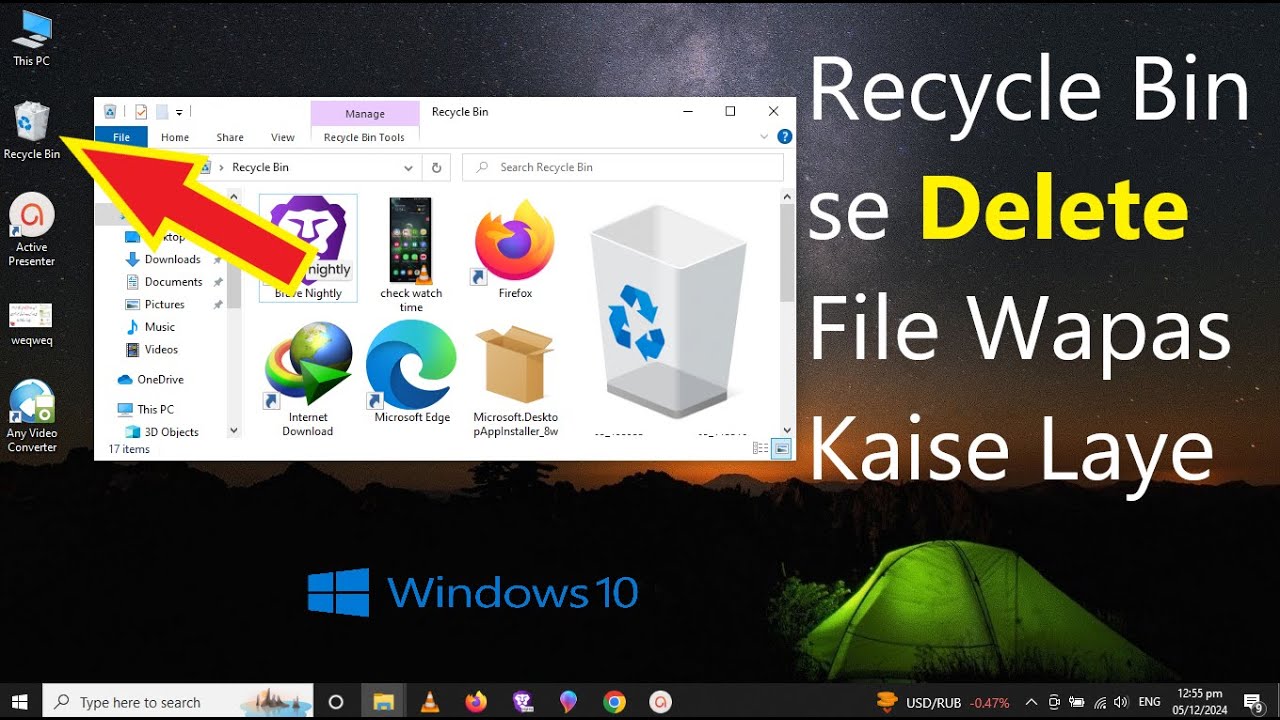Open notification center icon

[1251, 702]
